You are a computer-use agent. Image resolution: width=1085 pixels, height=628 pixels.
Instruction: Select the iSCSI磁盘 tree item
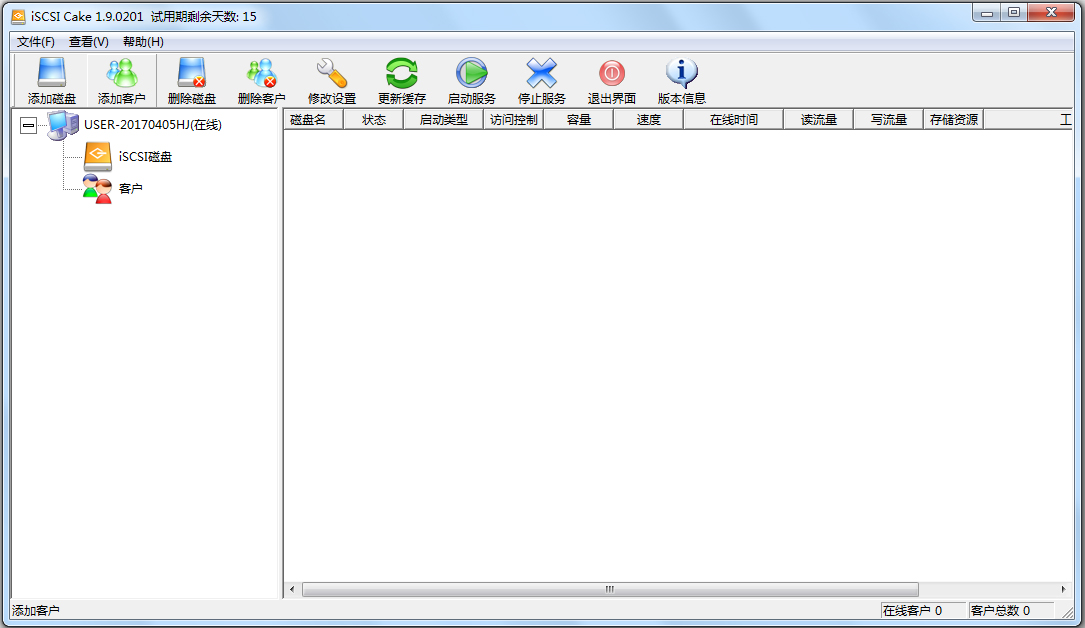coord(145,157)
